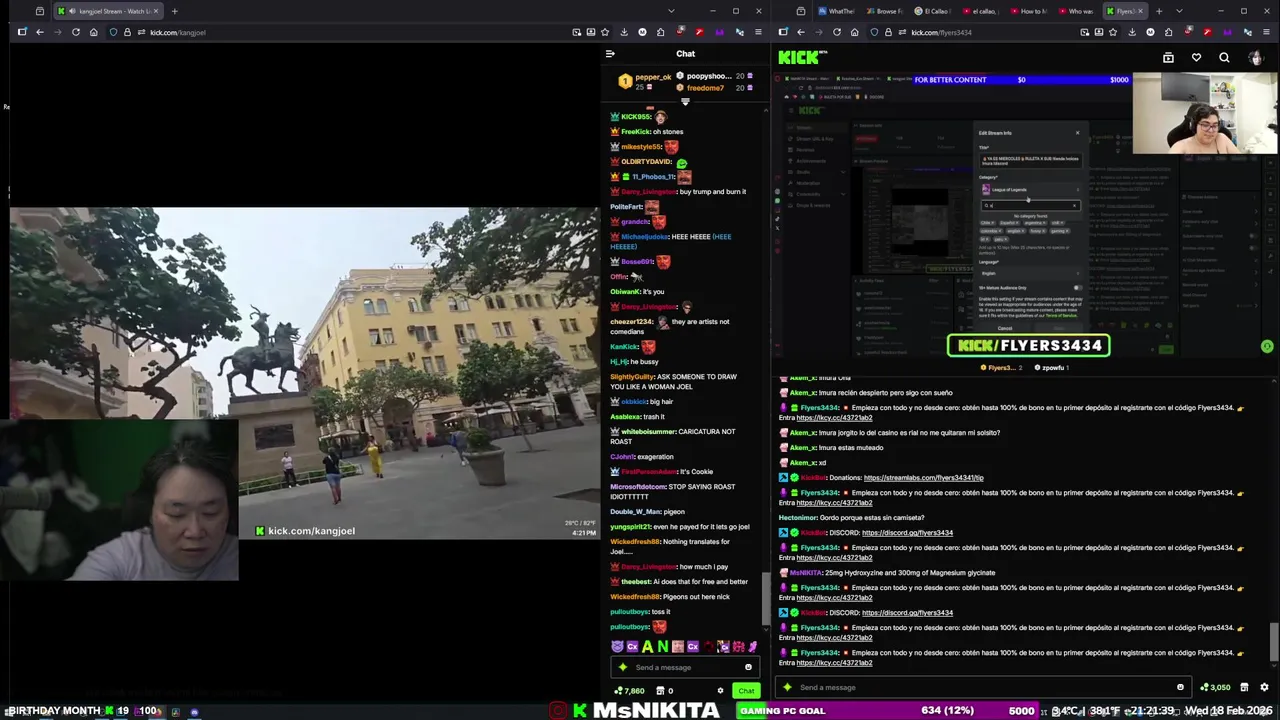Open chat settings gear in flyers3434 chat

point(1264,687)
